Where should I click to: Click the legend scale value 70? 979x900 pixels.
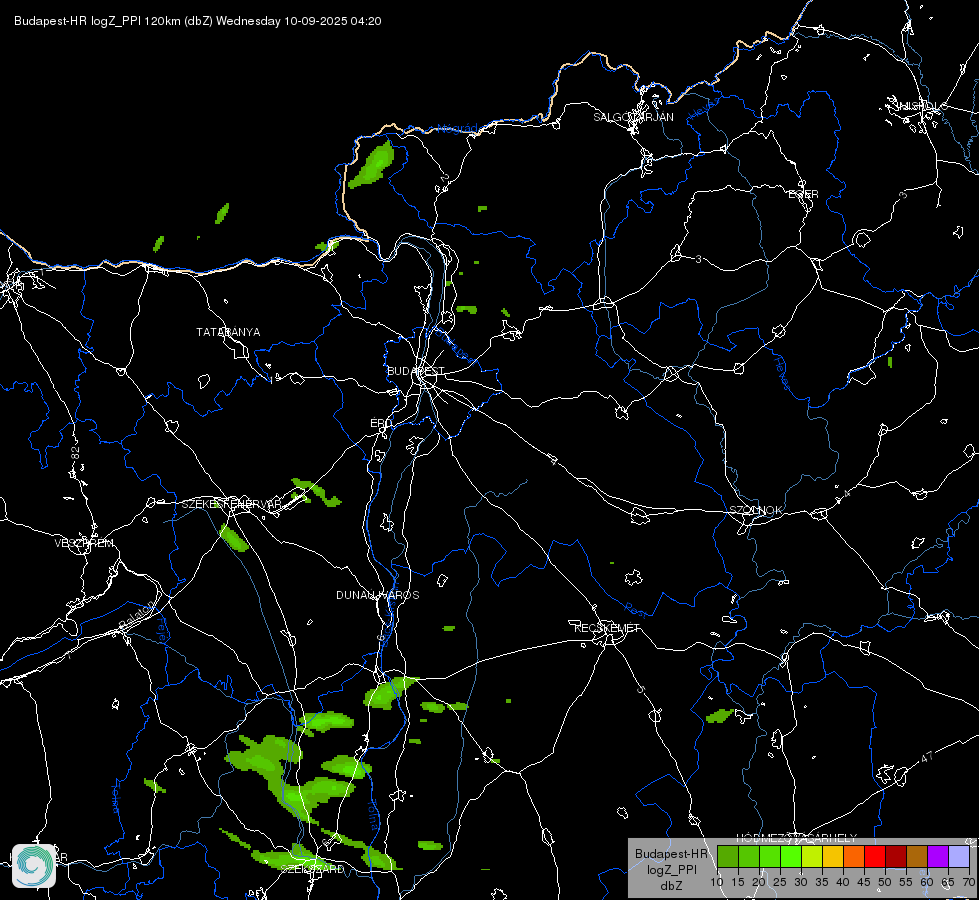pos(968,883)
